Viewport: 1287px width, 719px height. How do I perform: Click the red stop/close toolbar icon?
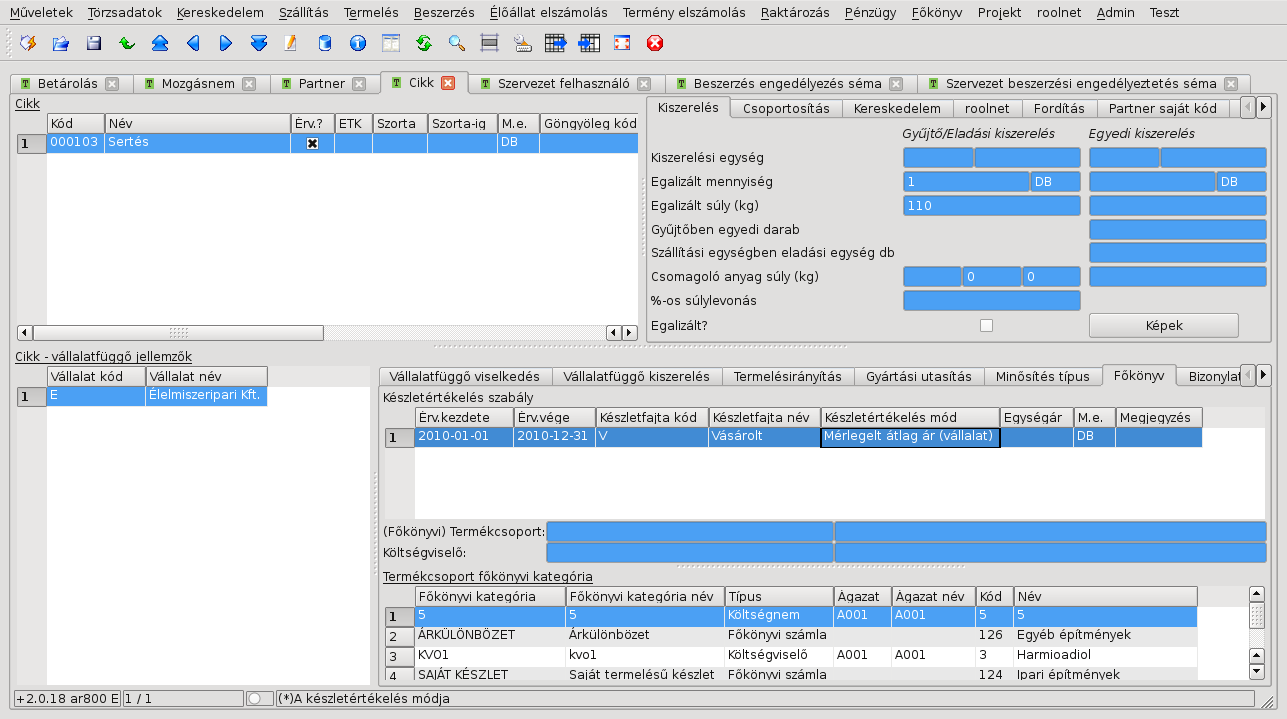tap(655, 43)
